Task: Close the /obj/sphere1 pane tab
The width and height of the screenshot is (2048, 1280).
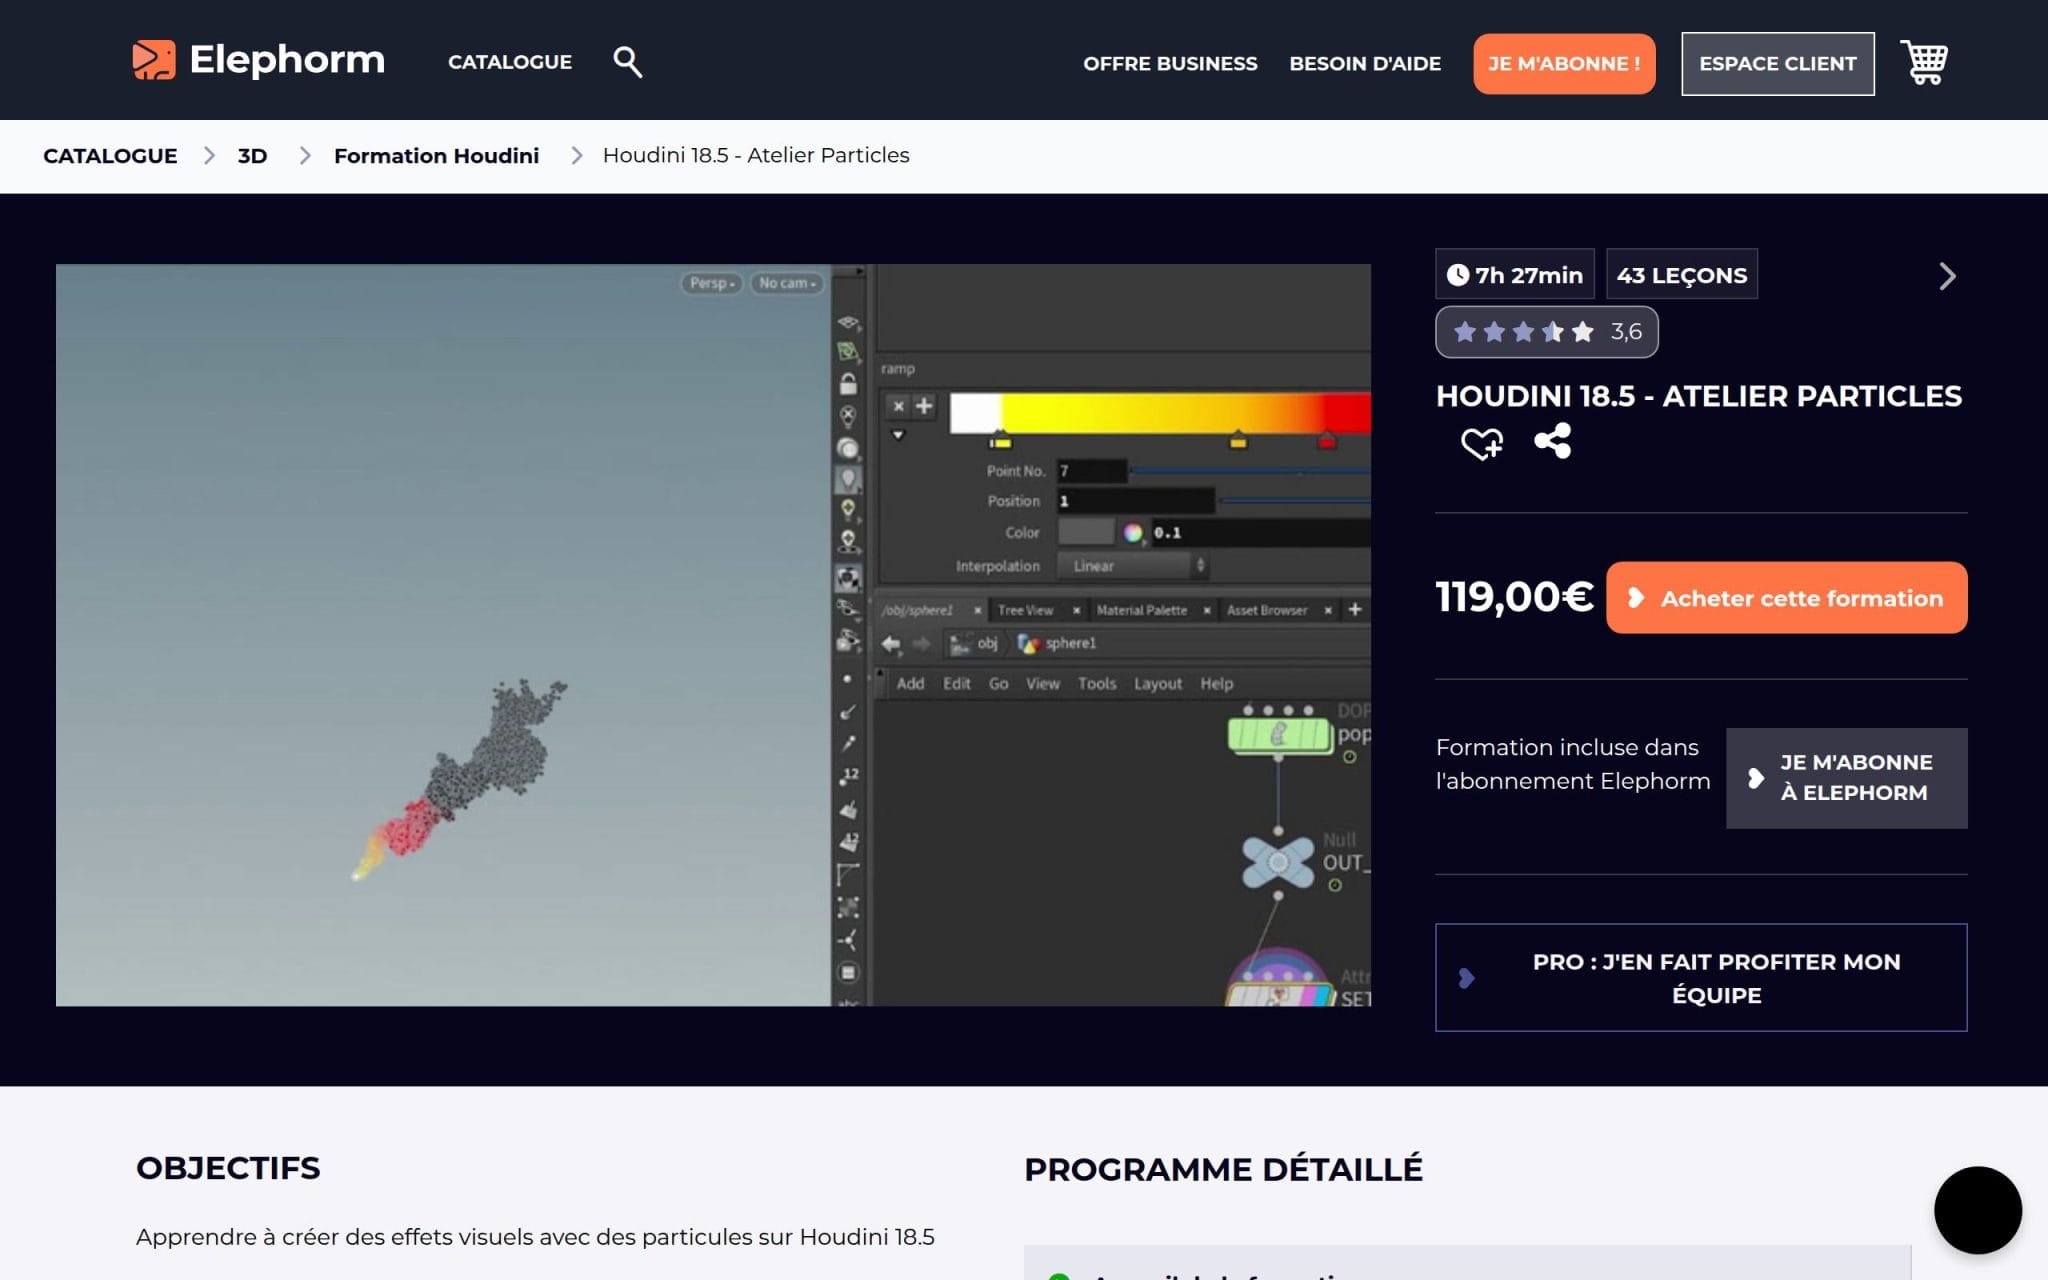Action: pos(977,610)
